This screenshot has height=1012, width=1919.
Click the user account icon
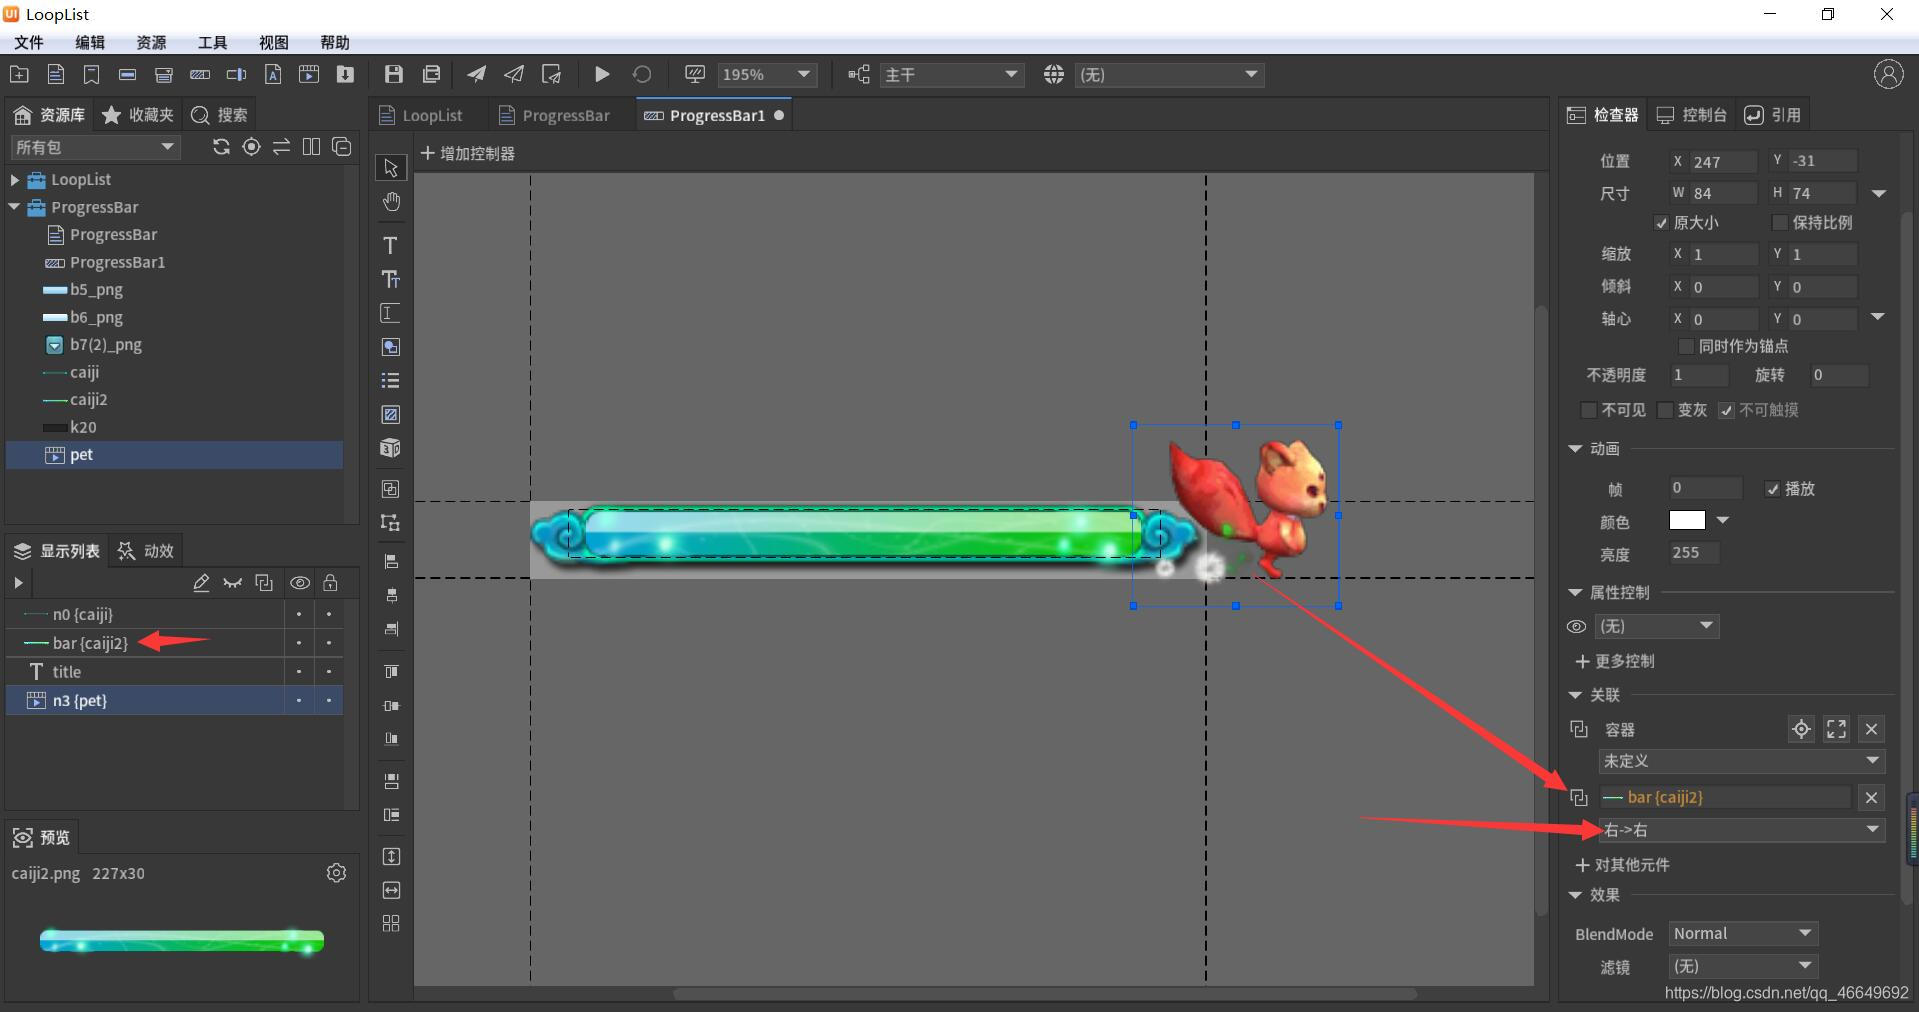(1888, 74)
